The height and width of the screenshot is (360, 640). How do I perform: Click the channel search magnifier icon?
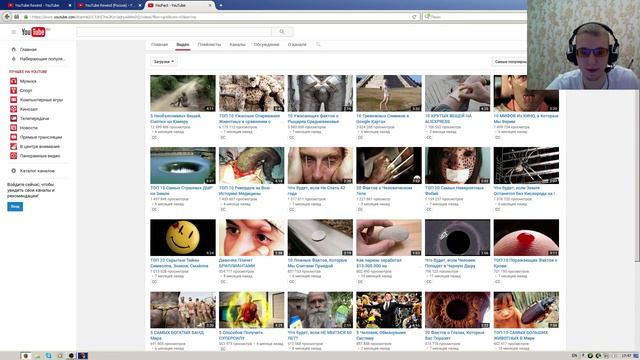318,44
